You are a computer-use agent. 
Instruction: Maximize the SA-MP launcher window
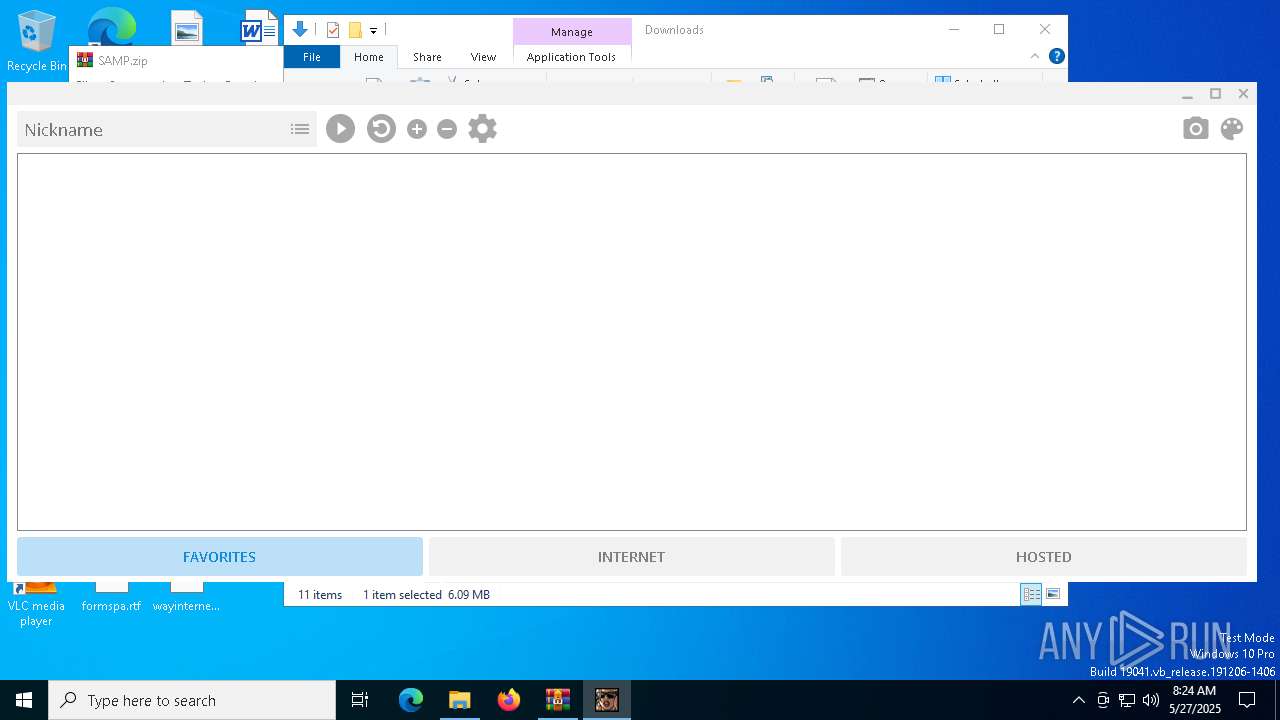coord(1215,94)
